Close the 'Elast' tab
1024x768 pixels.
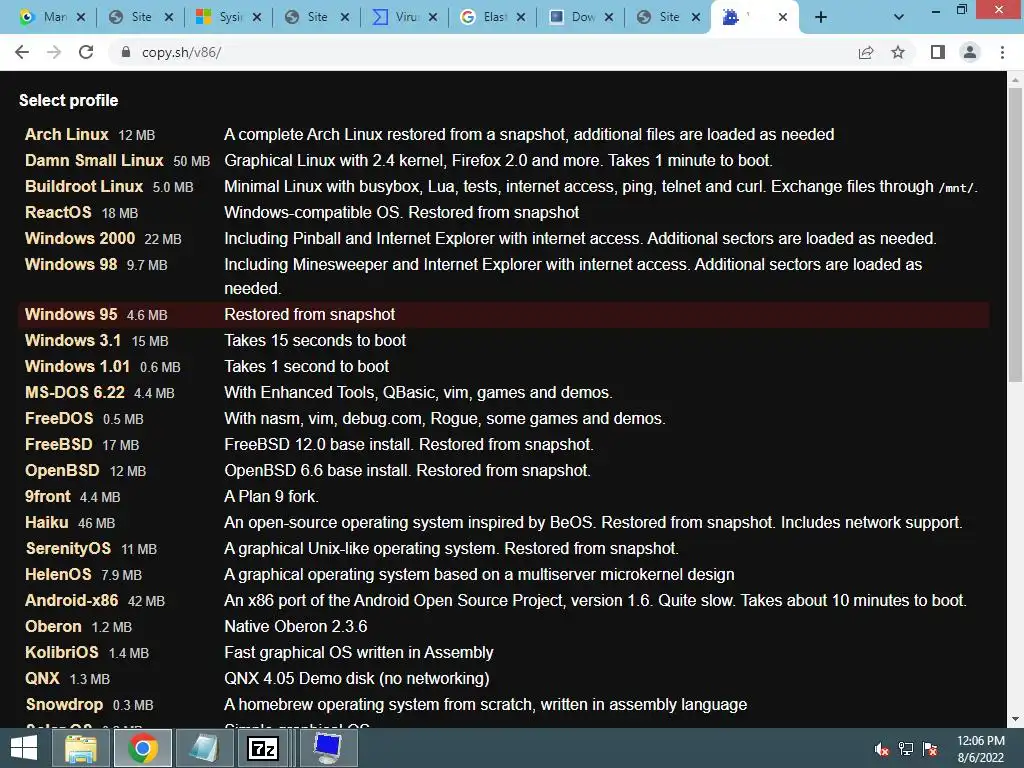tap(520, 17)
